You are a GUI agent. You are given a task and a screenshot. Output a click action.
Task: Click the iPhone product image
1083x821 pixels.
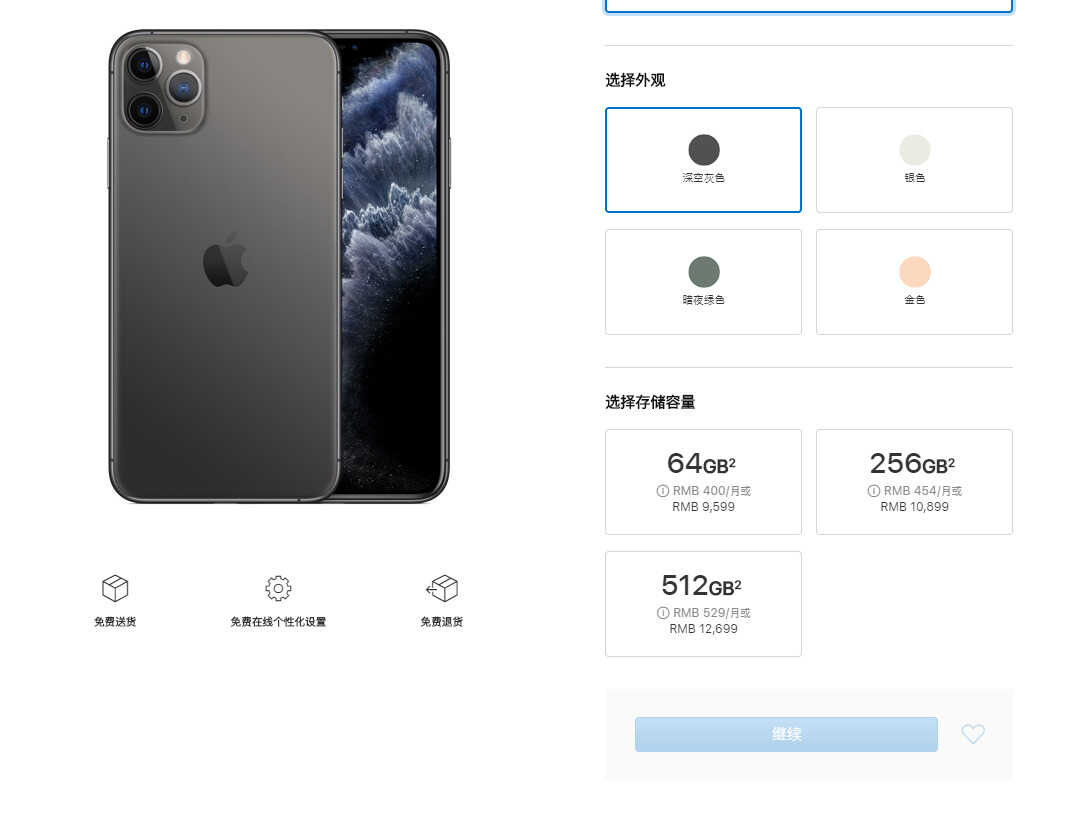coord(279,267)
